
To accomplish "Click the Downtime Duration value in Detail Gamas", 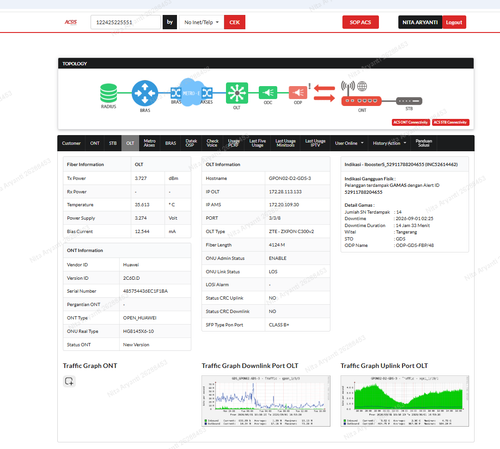I will (413, 226).
